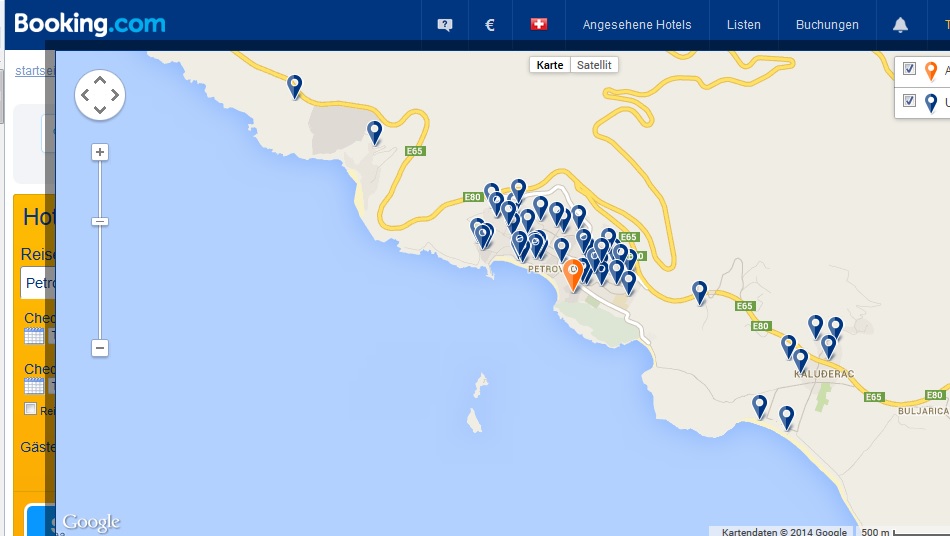Open Angesehene Hotels in header

(637, 25)
